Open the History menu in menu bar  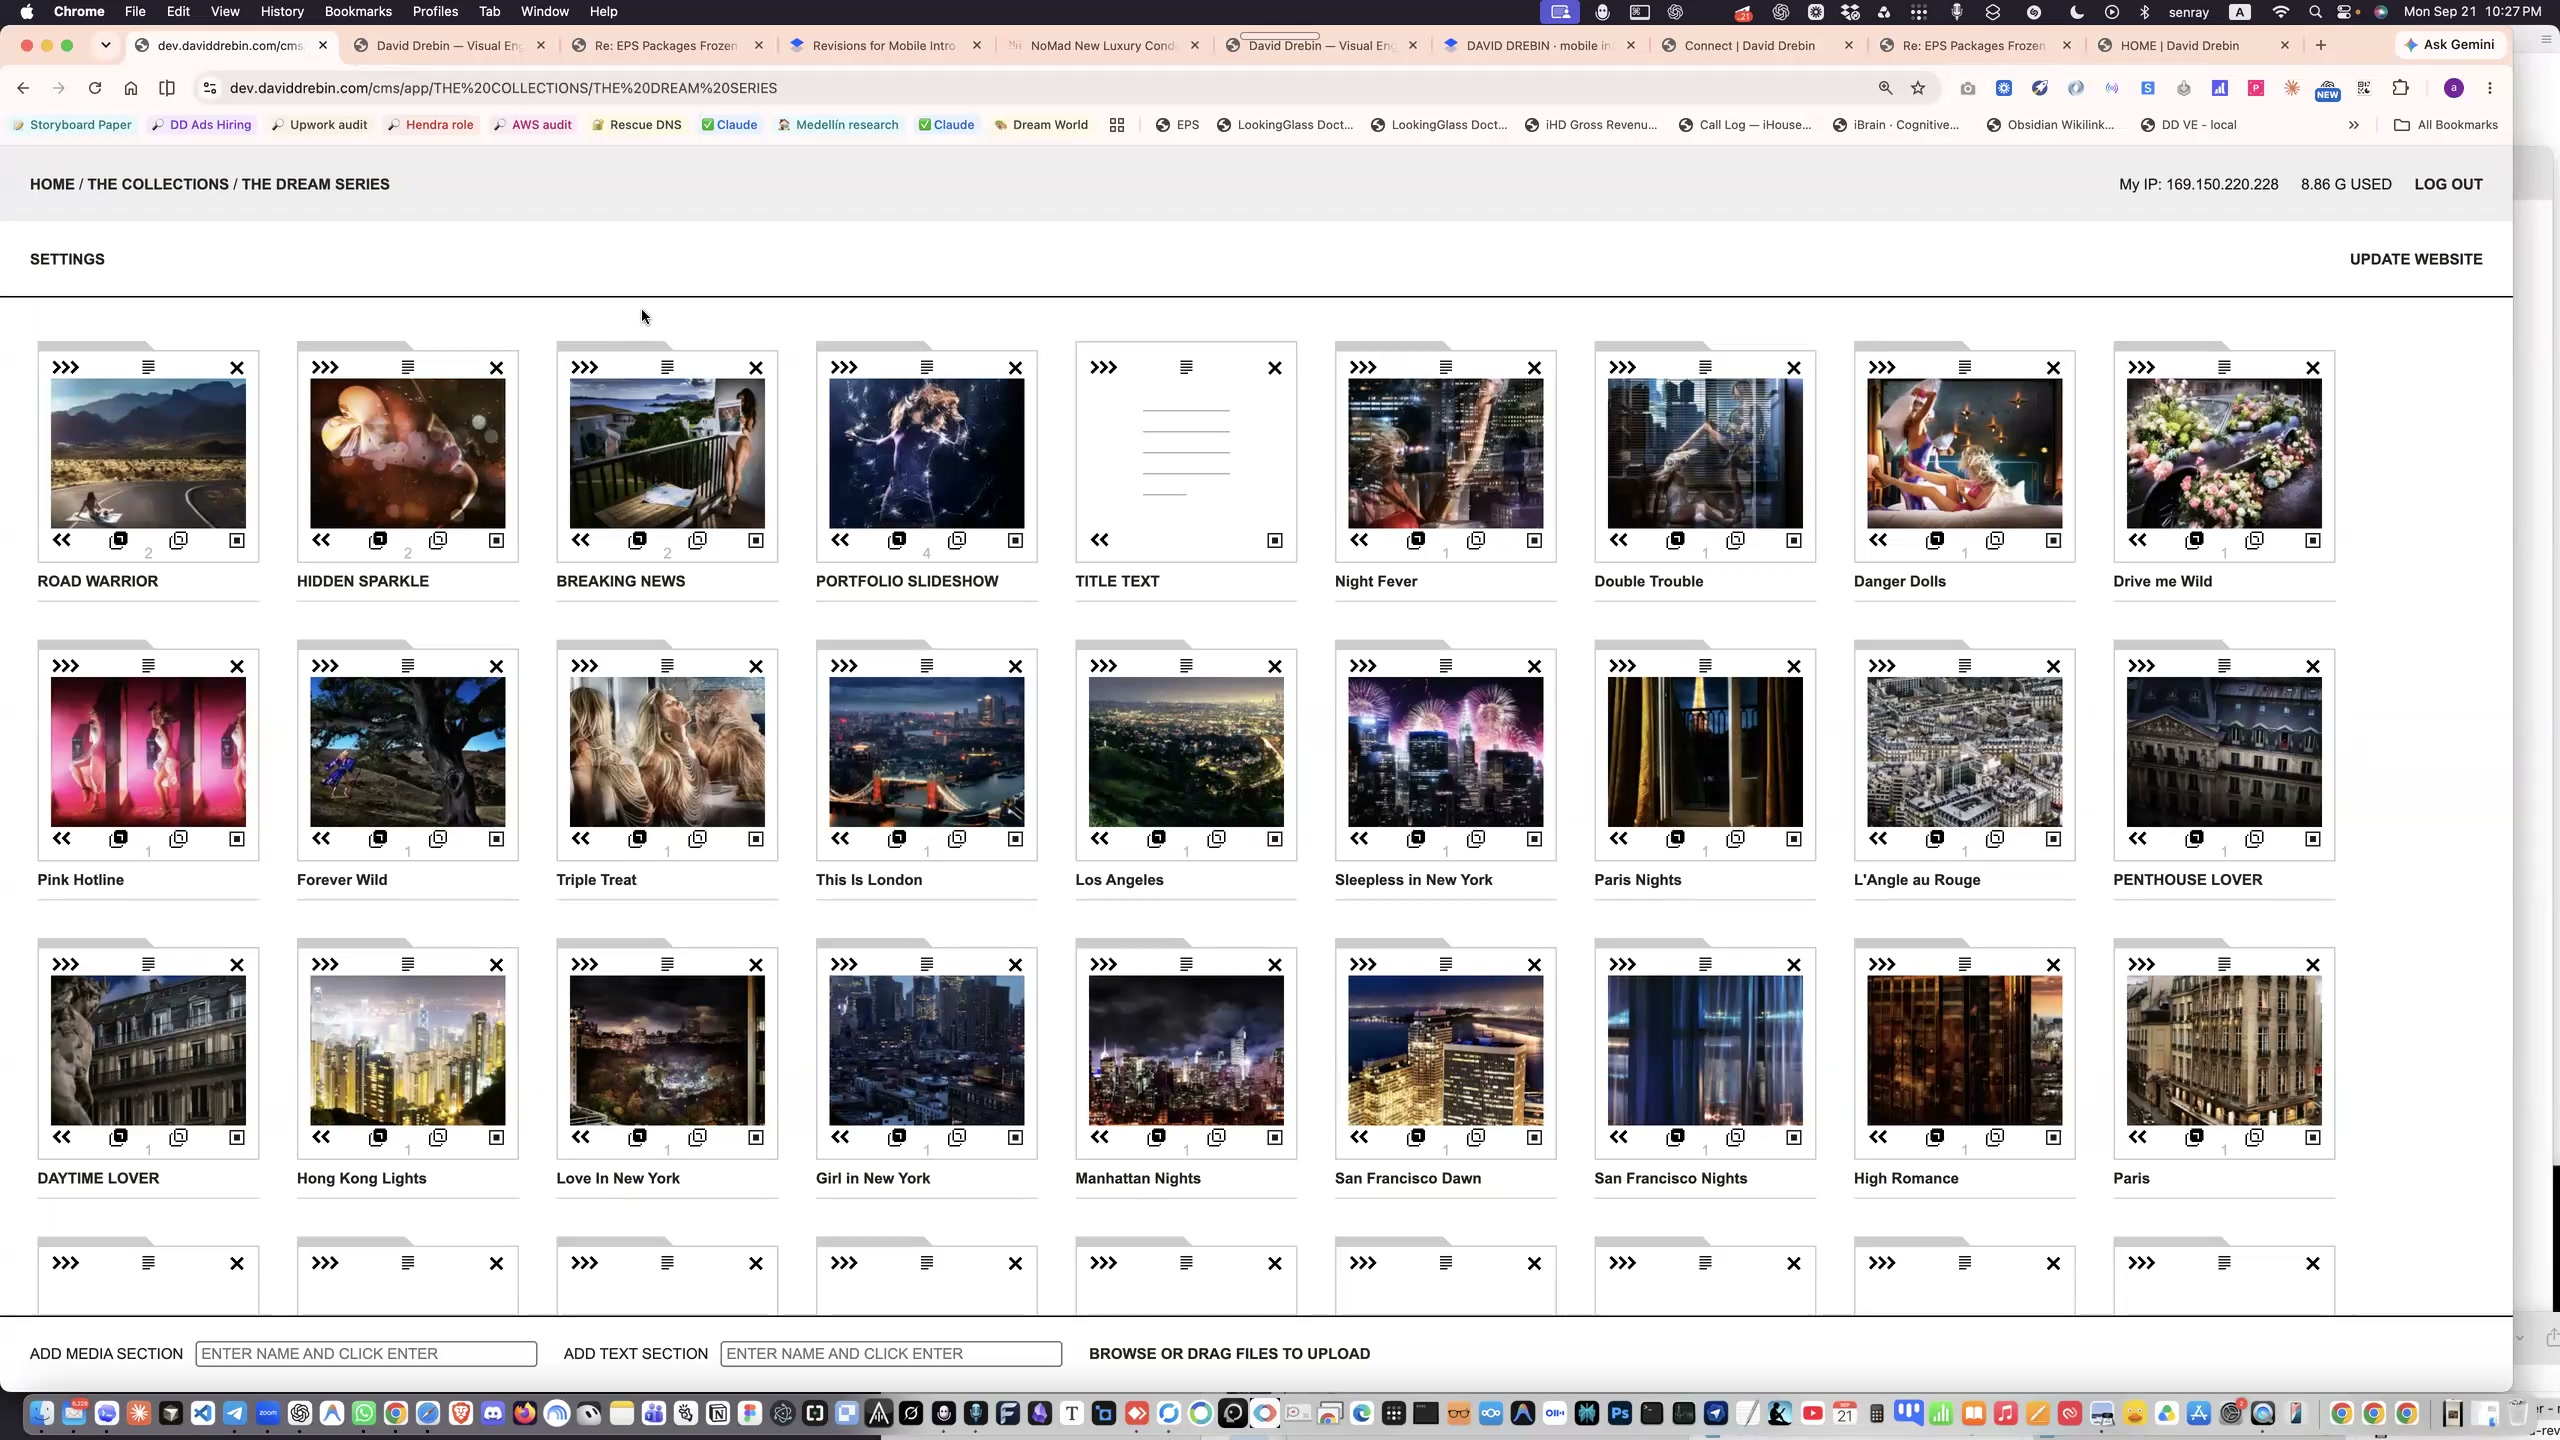pos(282,11)
